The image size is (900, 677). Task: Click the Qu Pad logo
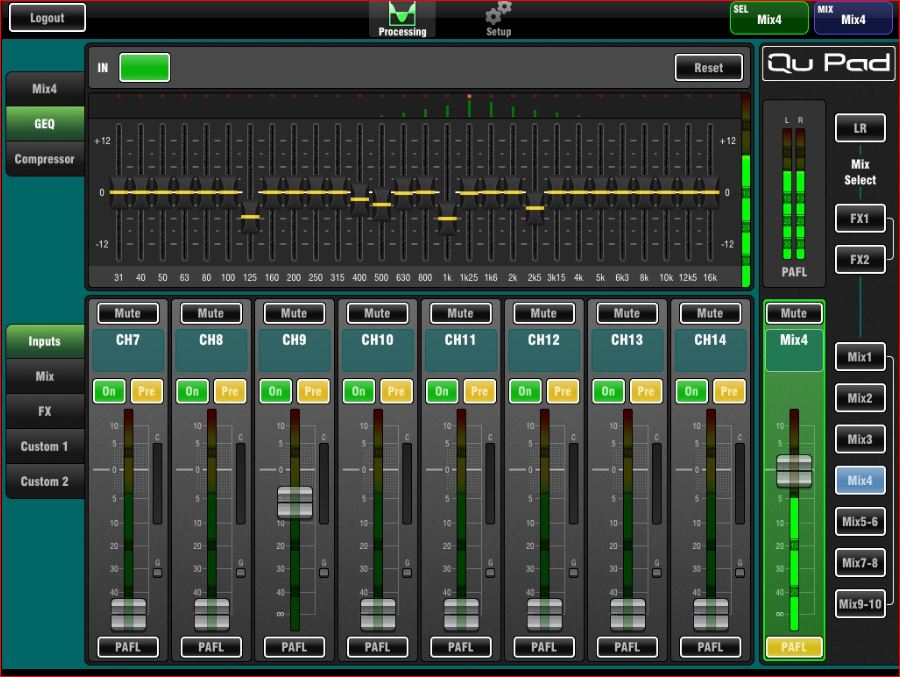pos(828,63)
